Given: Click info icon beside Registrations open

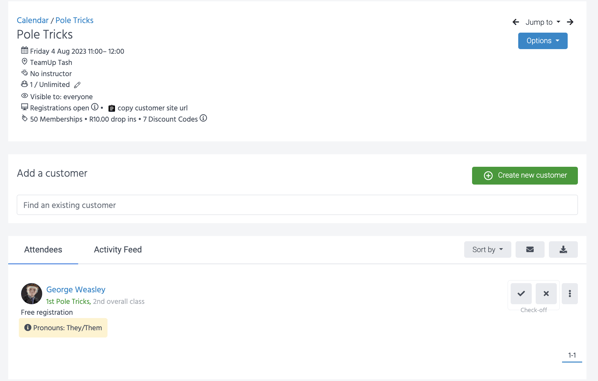Looking at the screenshot, I should tap(95, 107).
